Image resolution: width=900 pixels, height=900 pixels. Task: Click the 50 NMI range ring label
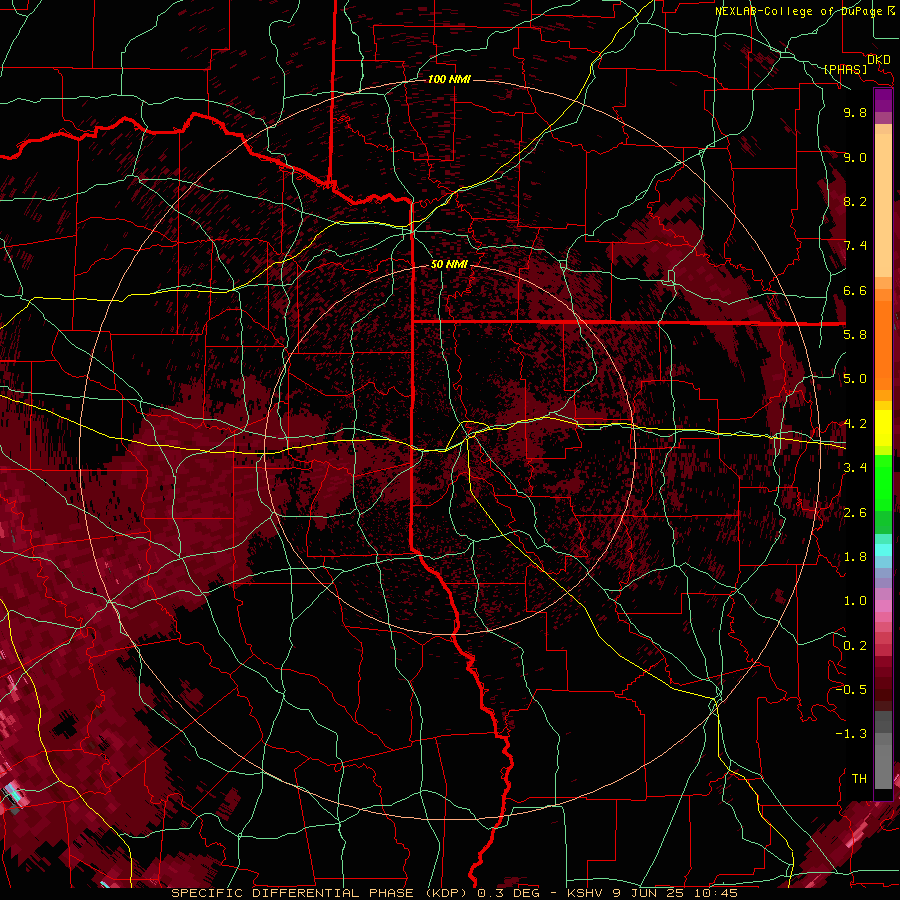click(x=449, y=265)
